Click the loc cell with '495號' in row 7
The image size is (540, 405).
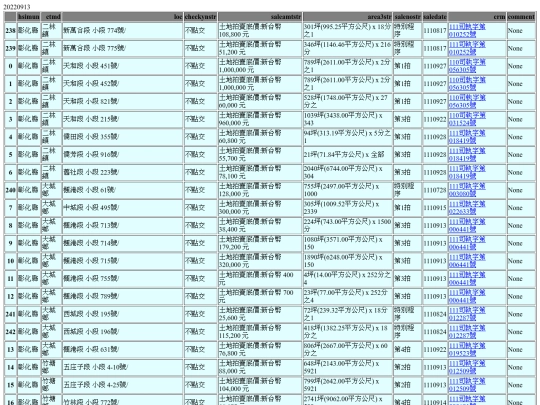tap(123, 208)
